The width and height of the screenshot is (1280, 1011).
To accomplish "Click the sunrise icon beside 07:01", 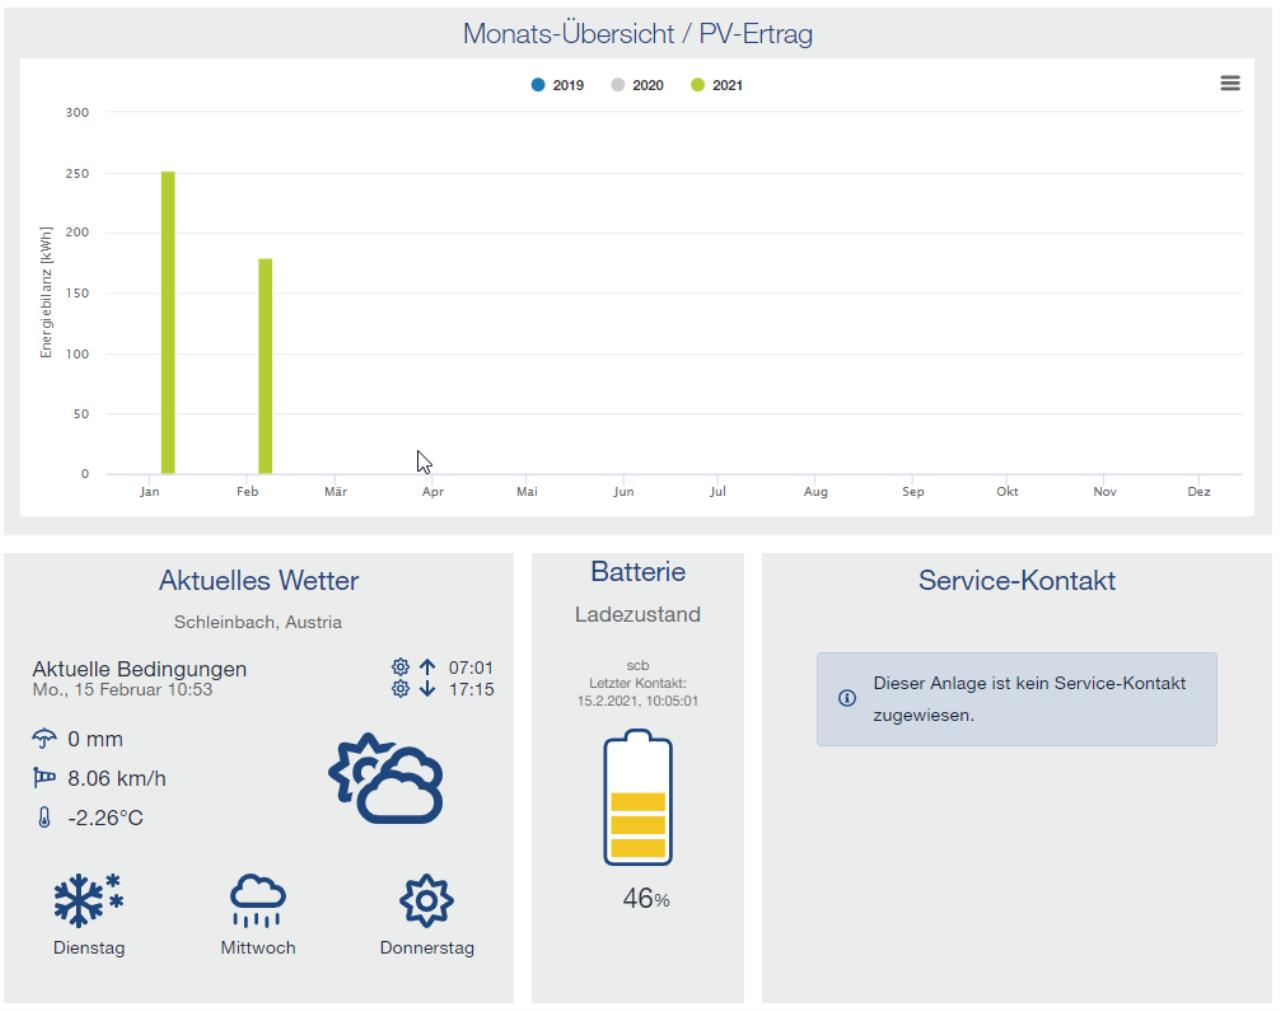I will 413,667.
